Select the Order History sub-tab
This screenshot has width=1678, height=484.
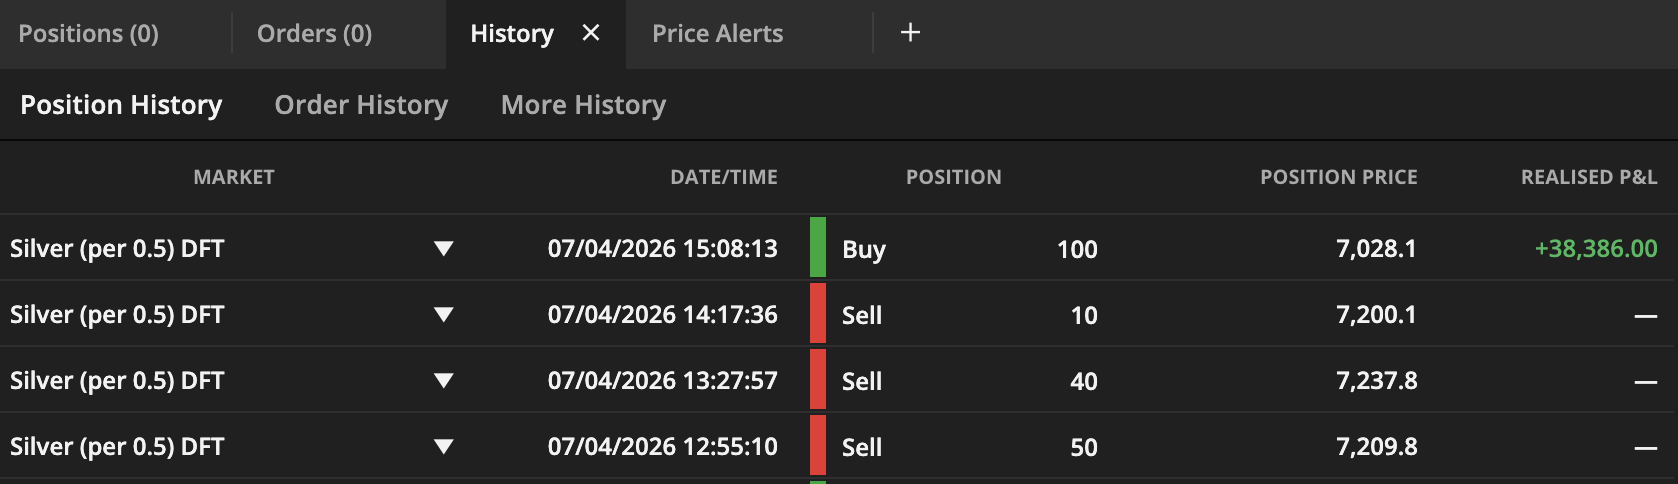click(361, 105)
